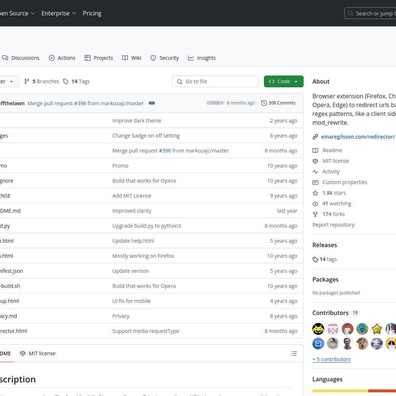Open the Pricing page

click(92, 13)
